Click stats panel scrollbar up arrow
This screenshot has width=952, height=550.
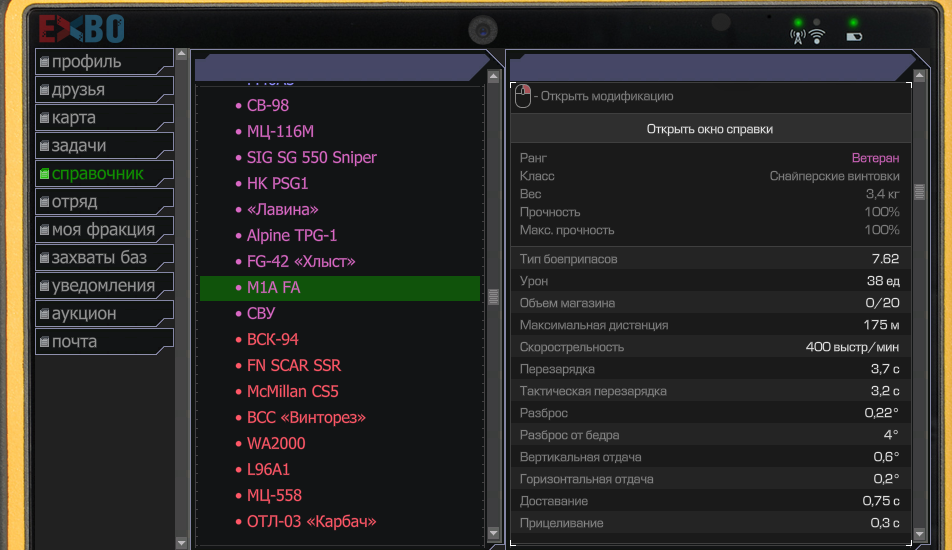click(x=920, y=76)
